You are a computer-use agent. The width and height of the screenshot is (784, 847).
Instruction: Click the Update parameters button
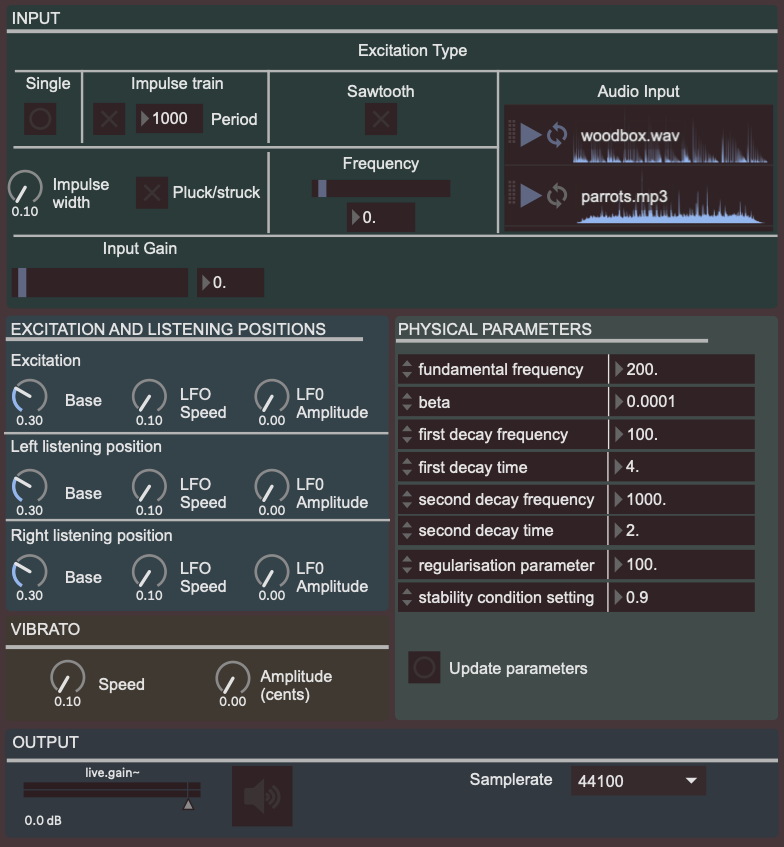pos(424,668)
